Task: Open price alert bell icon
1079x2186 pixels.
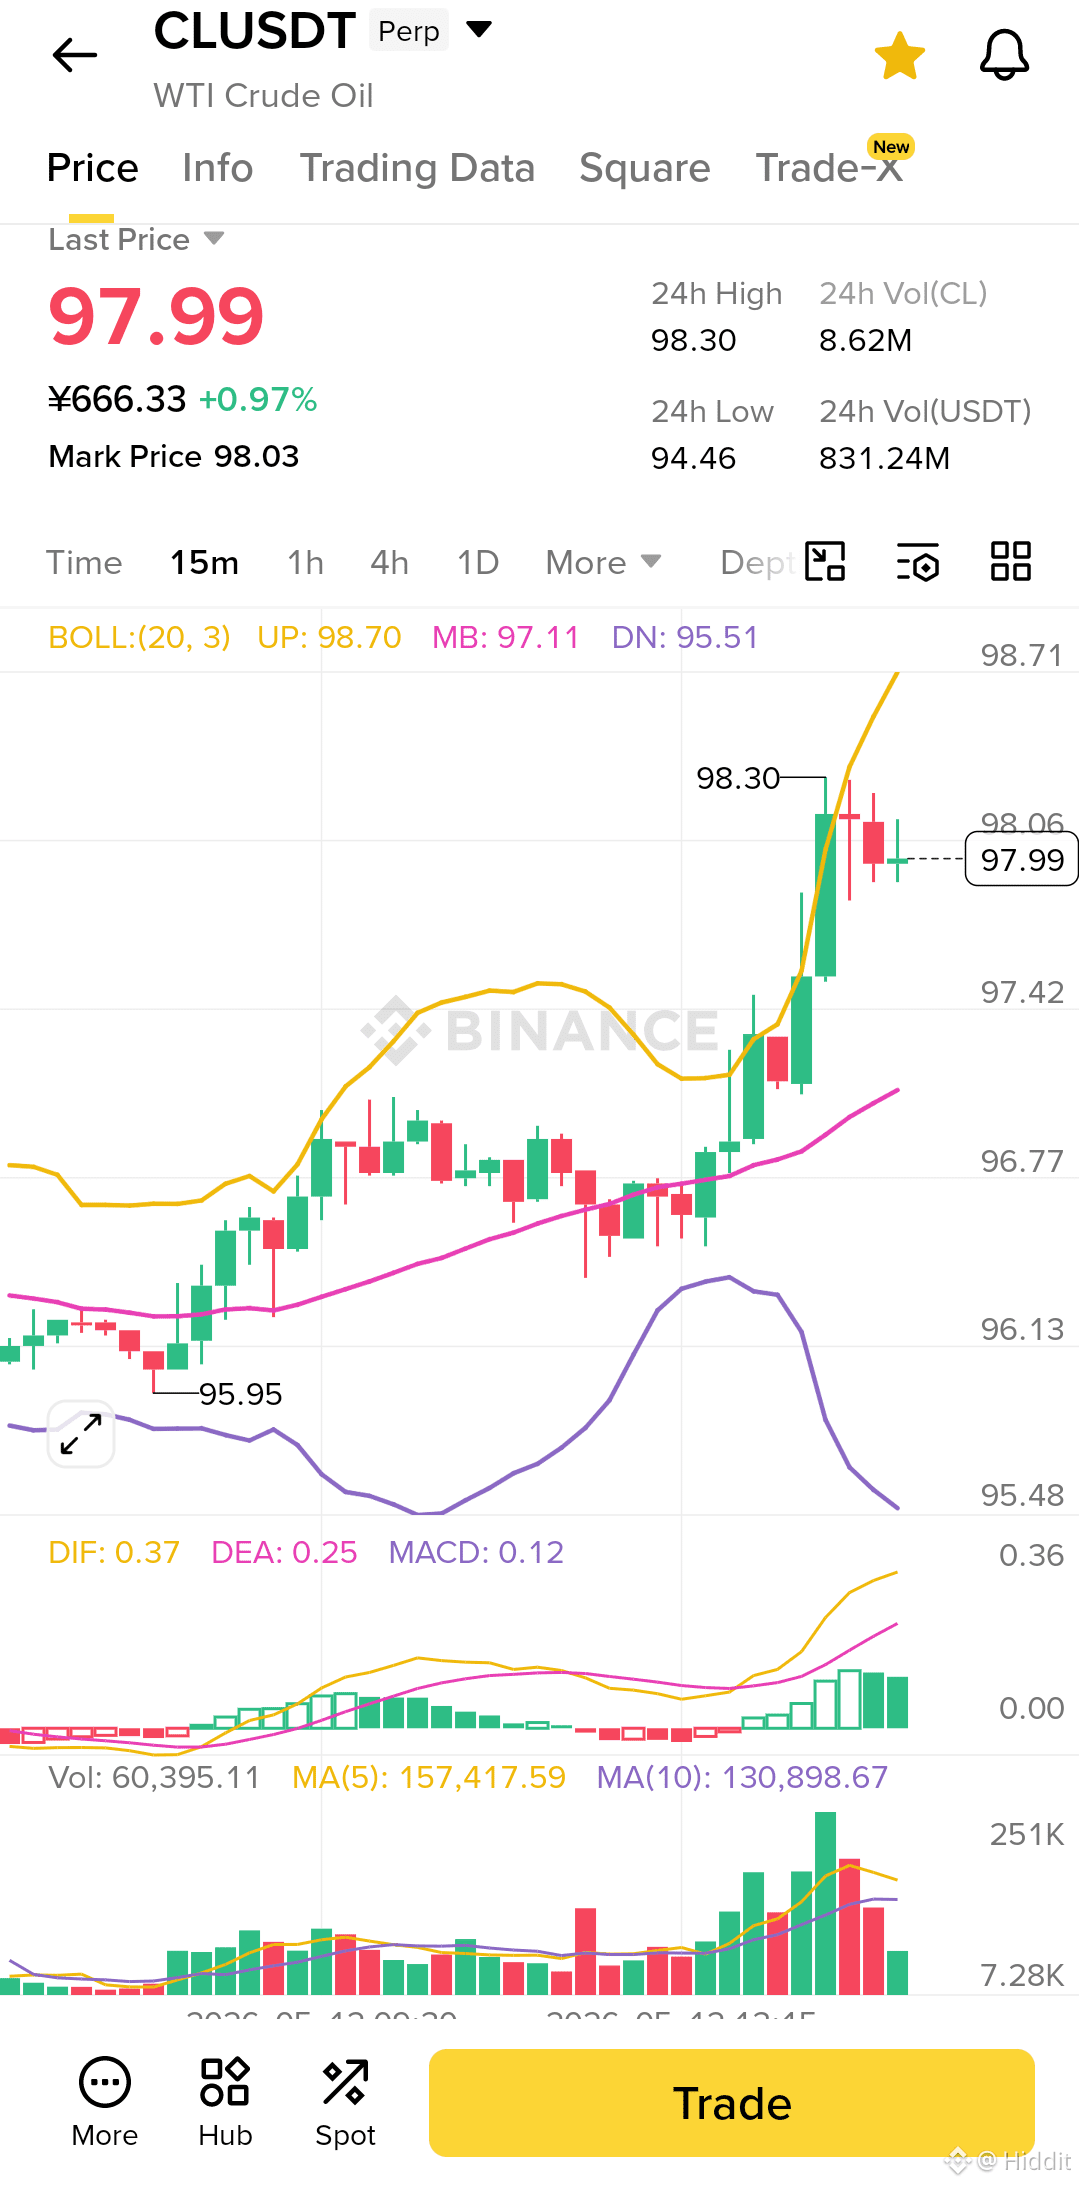Action: (x=1004, y=55)
